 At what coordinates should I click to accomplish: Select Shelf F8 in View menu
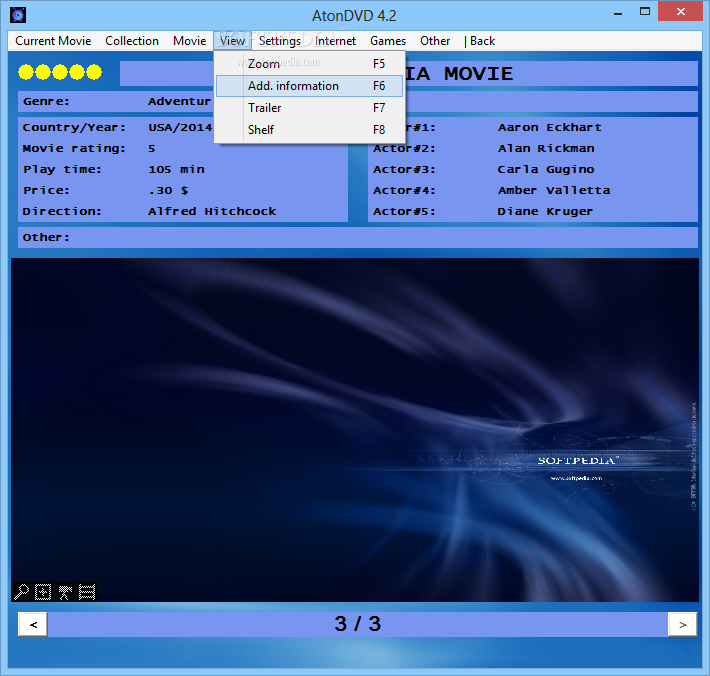tap(310, 130)
